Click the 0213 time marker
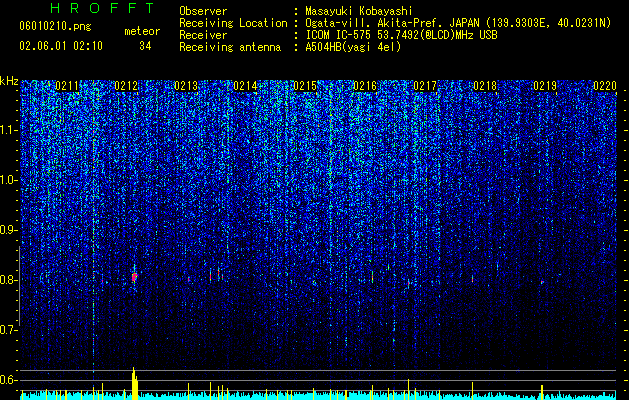The image size is (629, 400). click(186, 86)
